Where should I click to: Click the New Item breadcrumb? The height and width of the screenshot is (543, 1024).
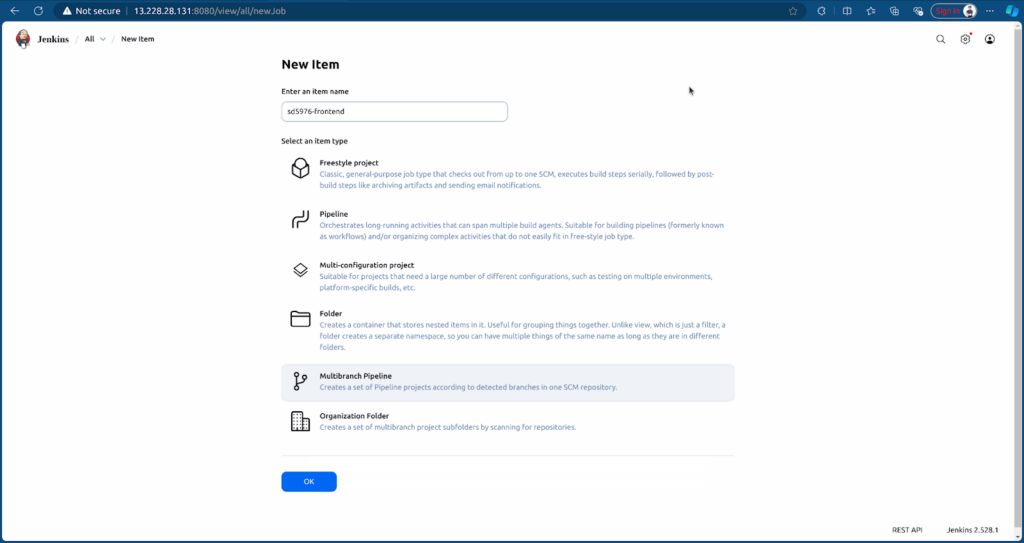138,39
